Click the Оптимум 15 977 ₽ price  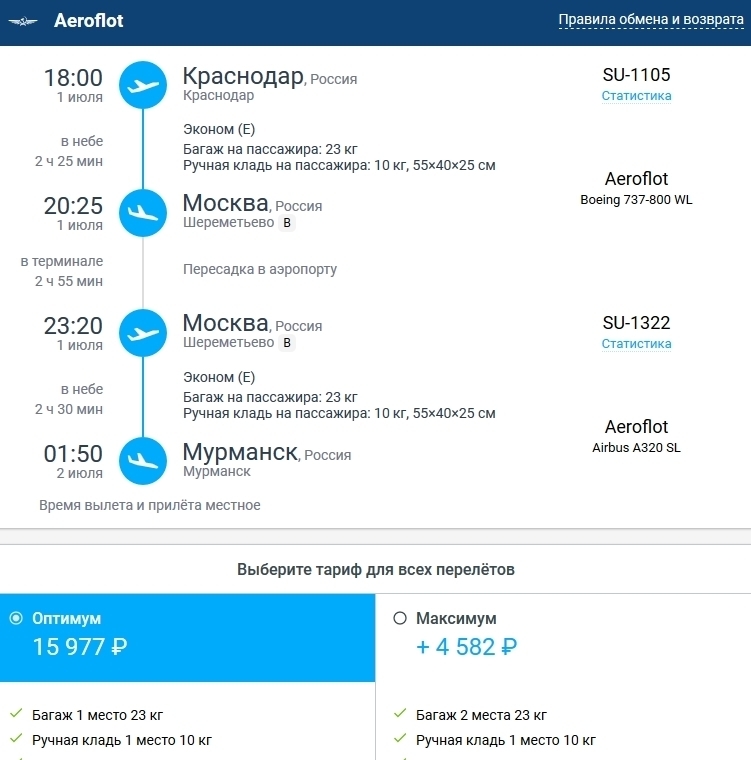click(x=80, y=647)
